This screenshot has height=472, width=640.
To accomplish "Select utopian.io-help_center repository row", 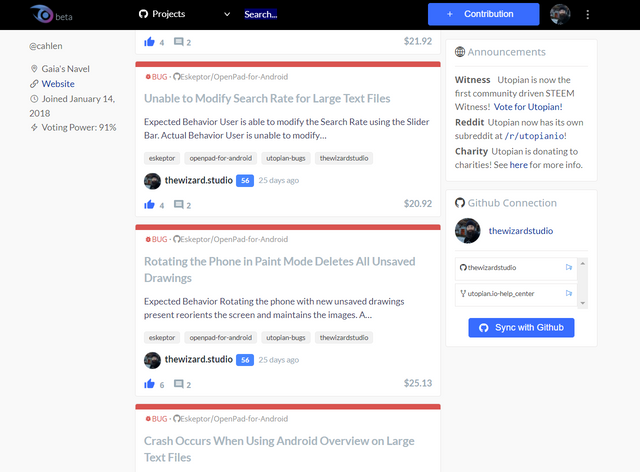I will point(516,294).
